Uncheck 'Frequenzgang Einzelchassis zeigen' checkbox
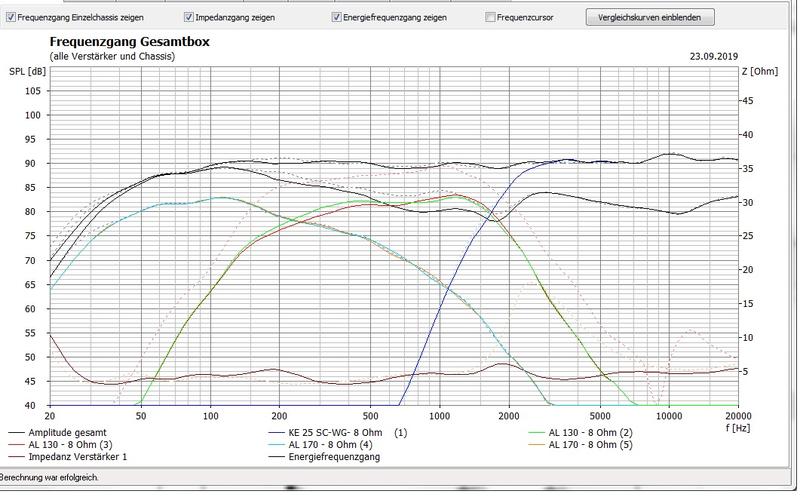 pos(11,17)
